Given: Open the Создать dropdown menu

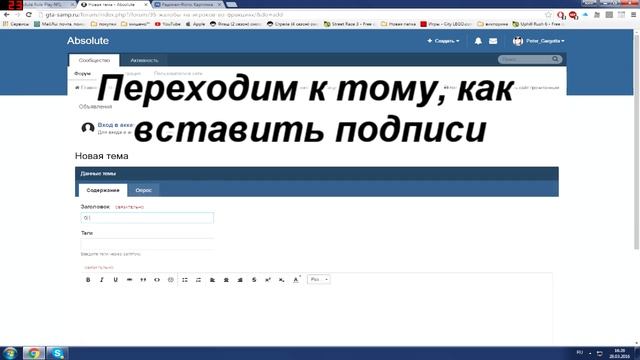Looking at the screenshot, I should click(443, 41).
